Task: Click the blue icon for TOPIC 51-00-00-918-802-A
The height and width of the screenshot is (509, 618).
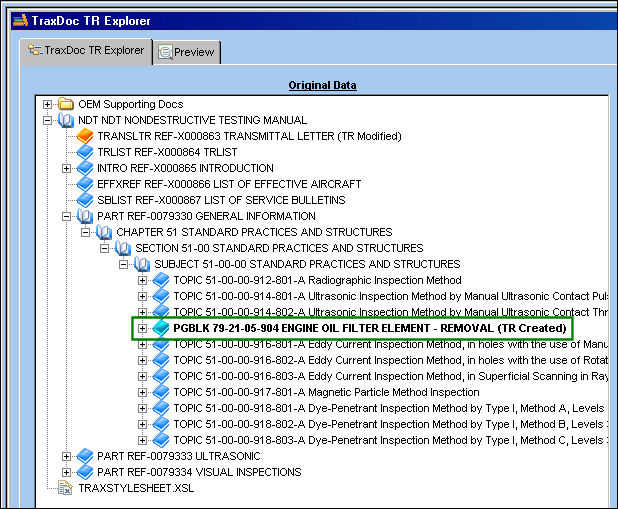Action: click(161, 425)
